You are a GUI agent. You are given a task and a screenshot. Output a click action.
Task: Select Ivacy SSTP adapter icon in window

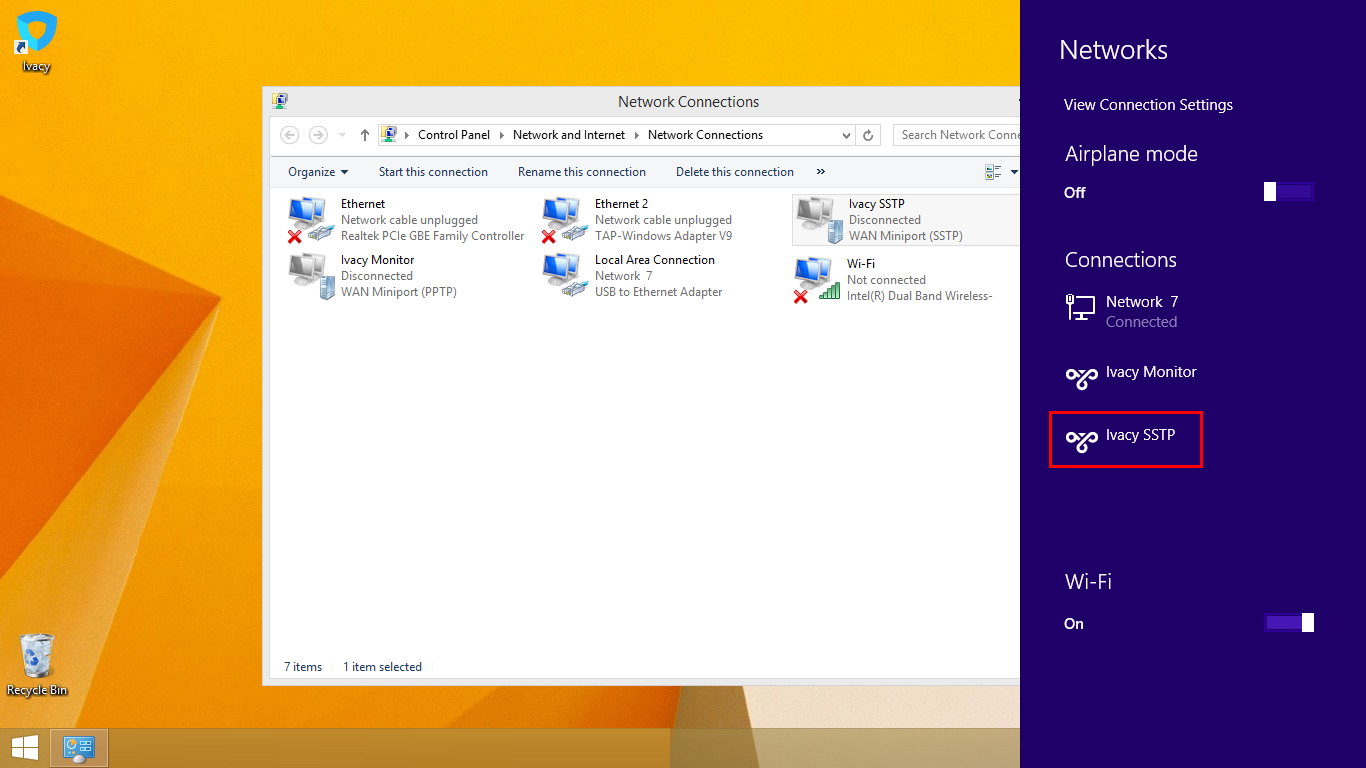coord(819,220)
